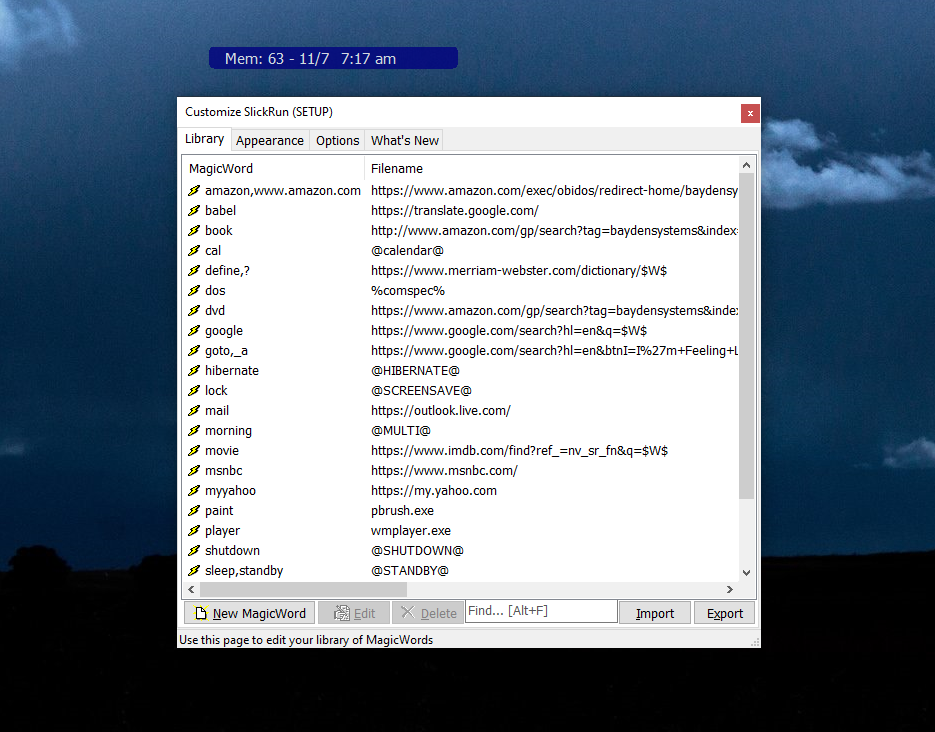Click the lightning icon beside cal
This screenshot has height=732, width=935.
(194, 250)
